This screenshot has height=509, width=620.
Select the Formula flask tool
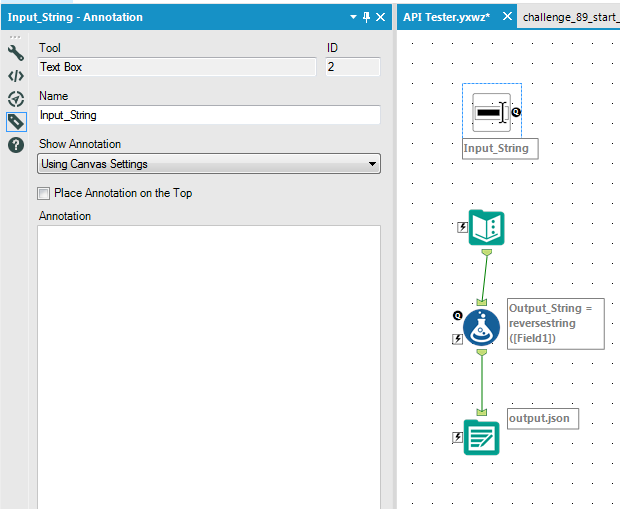coord(481,327)
